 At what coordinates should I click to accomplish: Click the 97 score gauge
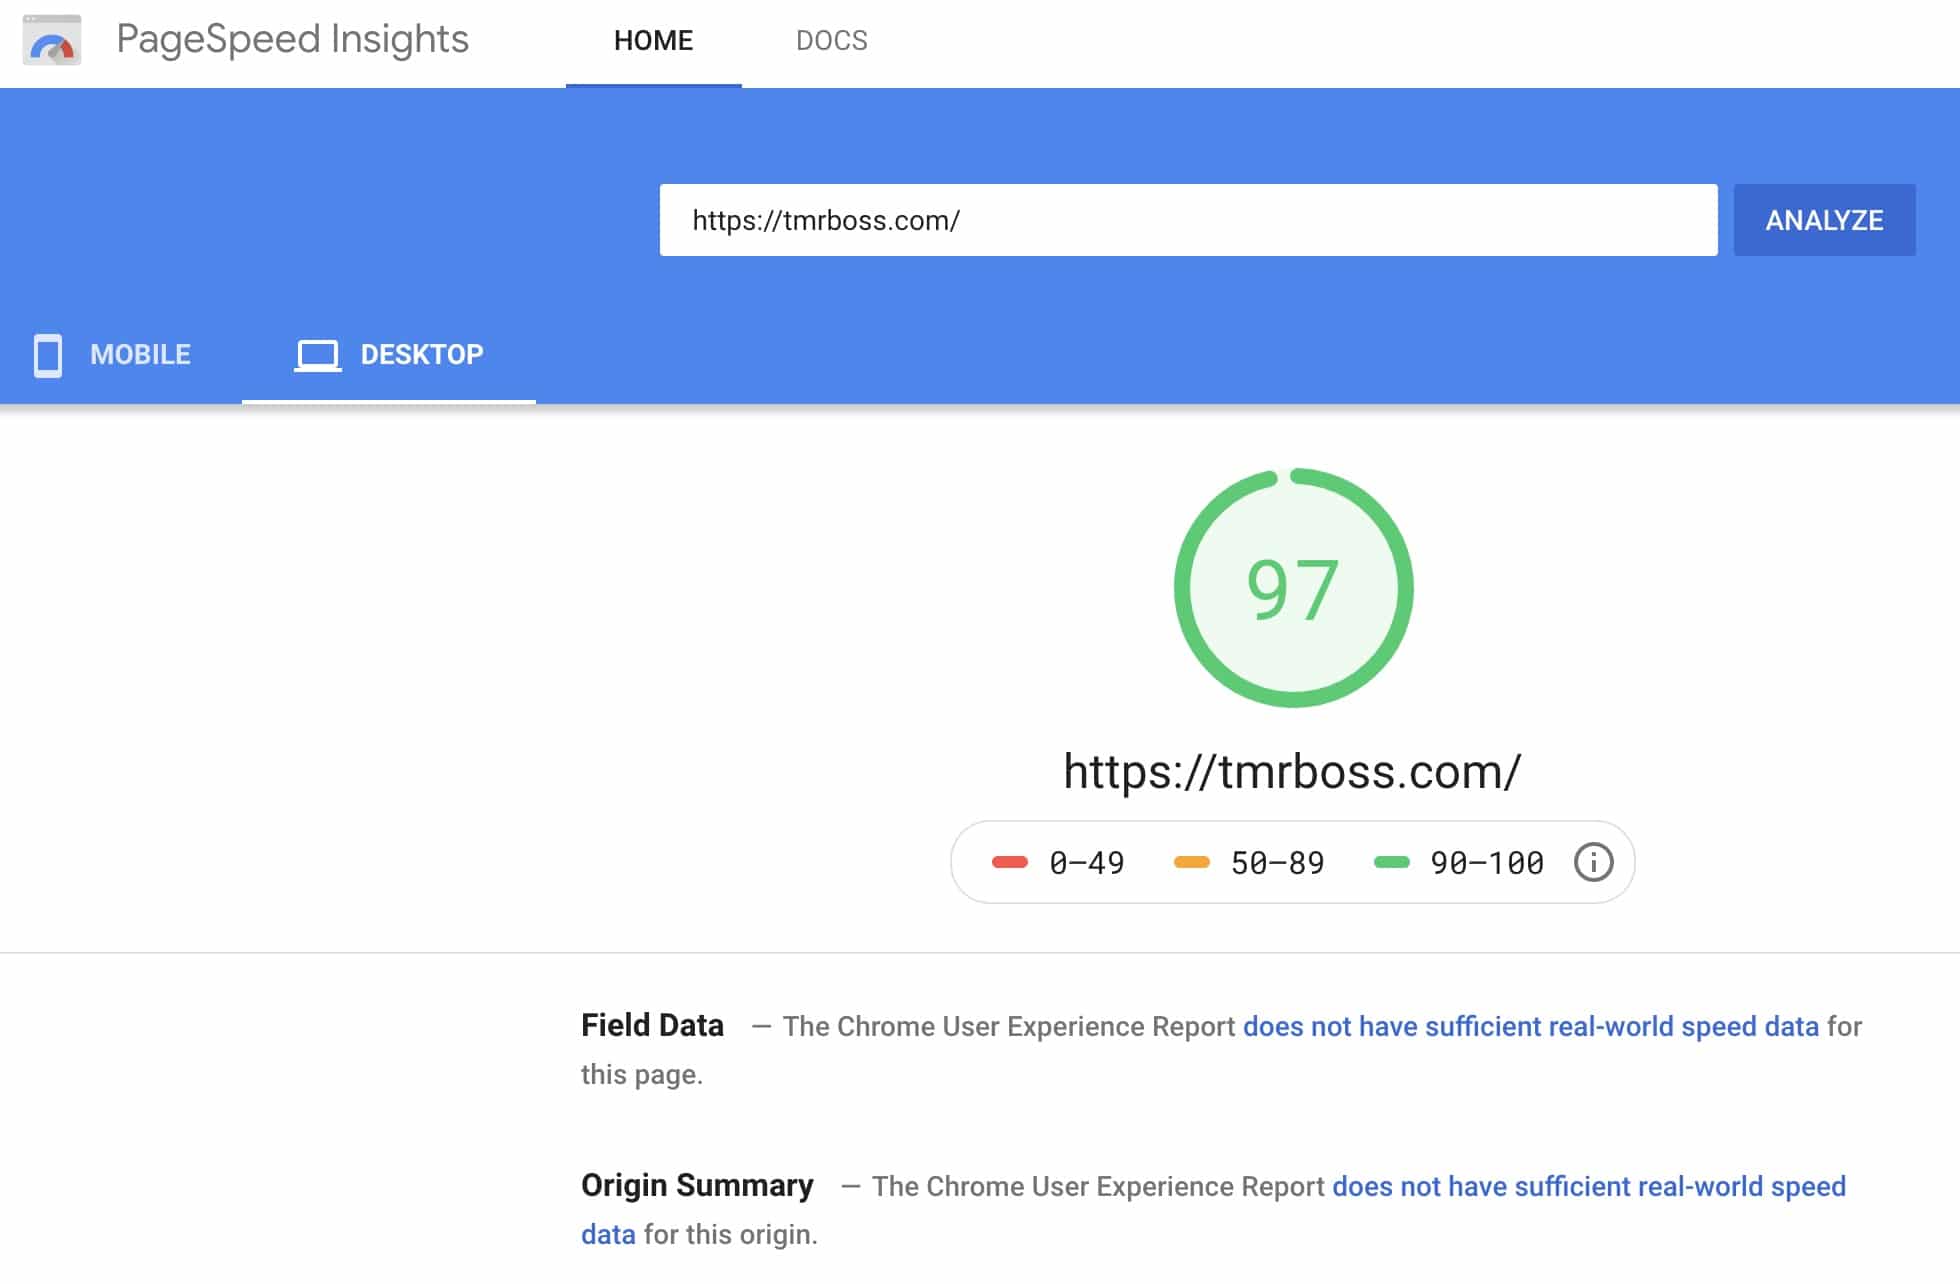tap(1293, 588)
